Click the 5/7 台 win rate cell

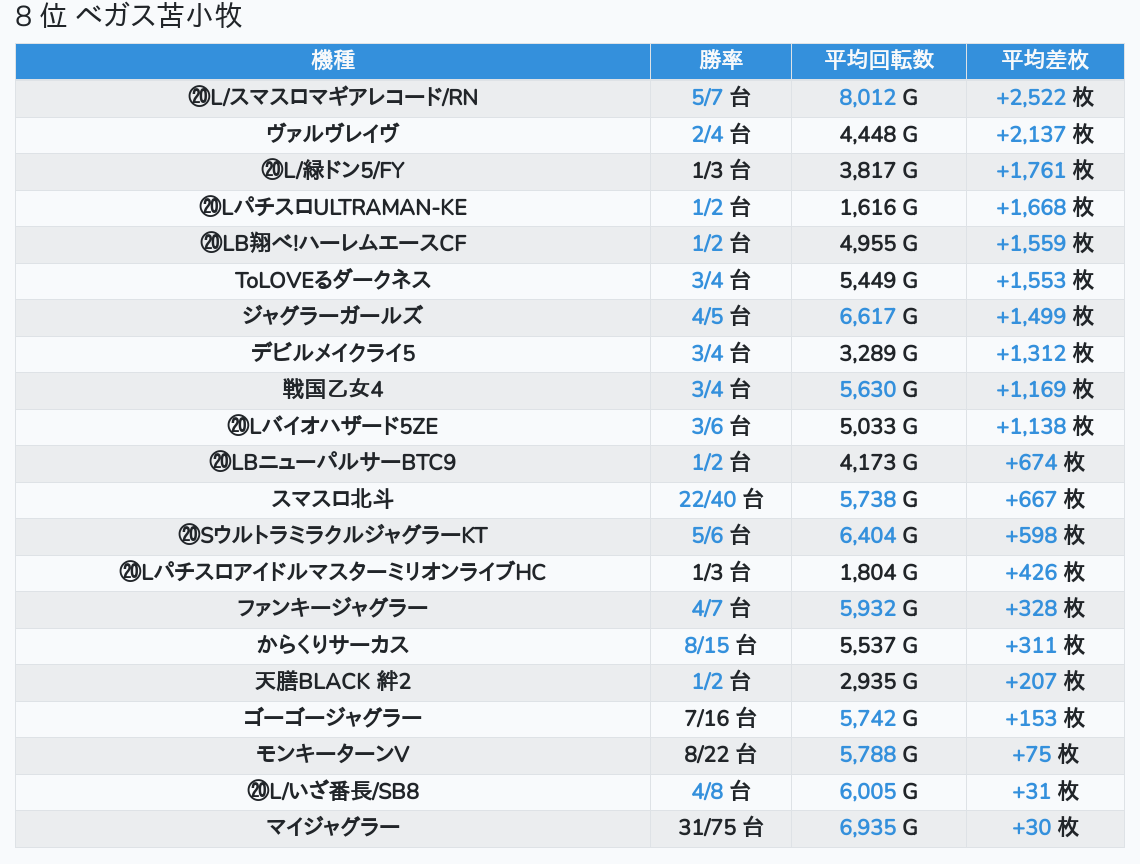(720, 97)
